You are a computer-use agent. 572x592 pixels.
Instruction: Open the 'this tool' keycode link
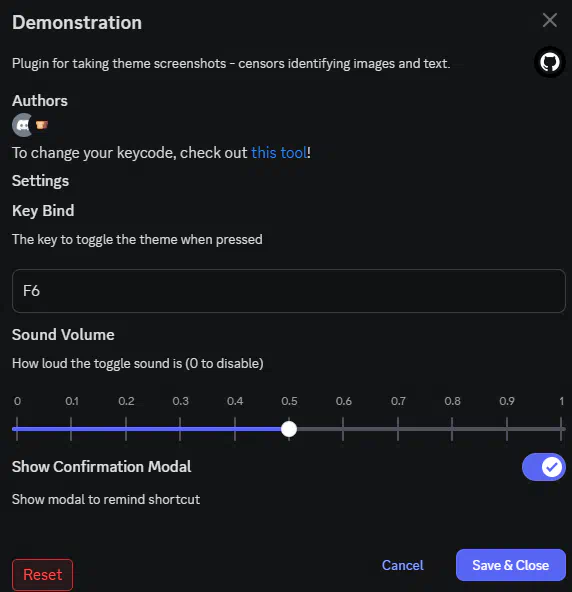pyautogui.click(x=279, y=153)
